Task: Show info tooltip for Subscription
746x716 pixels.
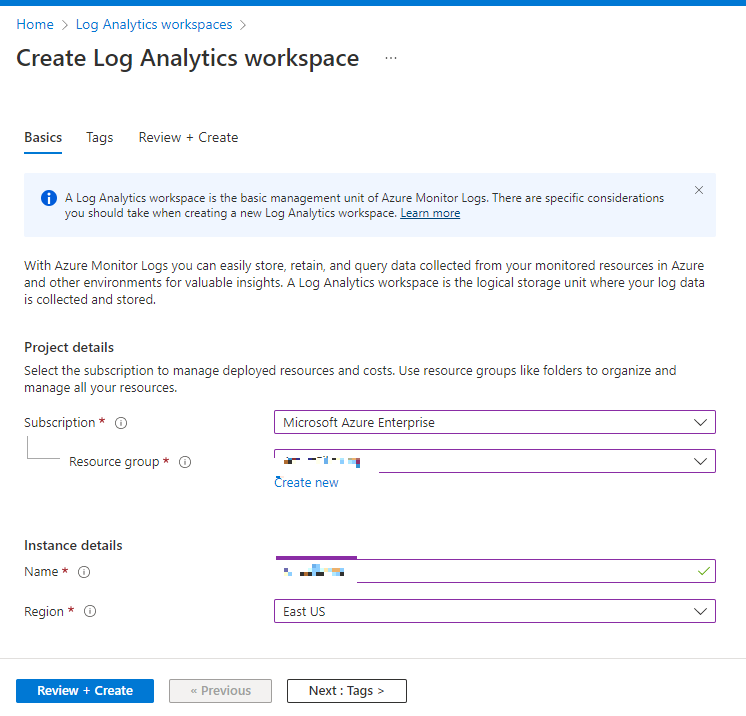Action: (x=121, y=423)
